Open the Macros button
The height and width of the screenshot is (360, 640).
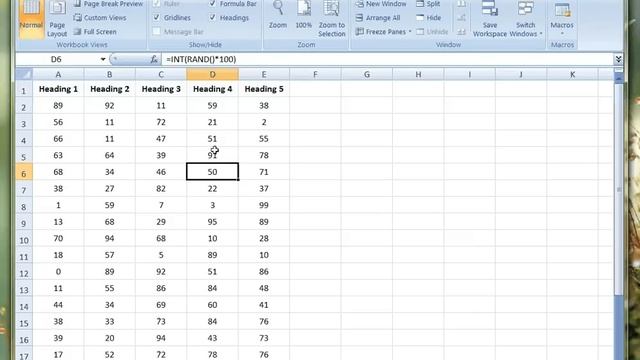562,18
